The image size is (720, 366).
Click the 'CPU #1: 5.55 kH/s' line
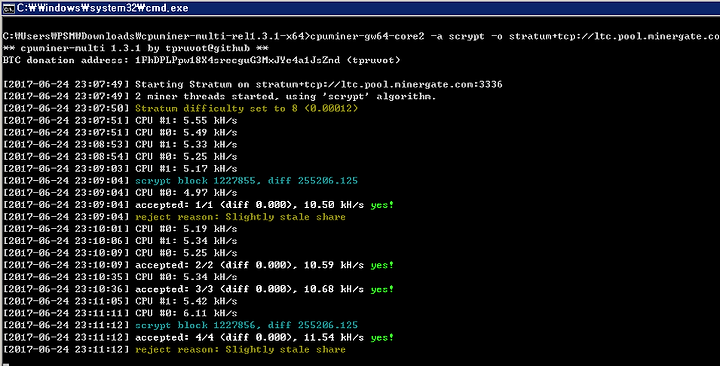[120, 120]
